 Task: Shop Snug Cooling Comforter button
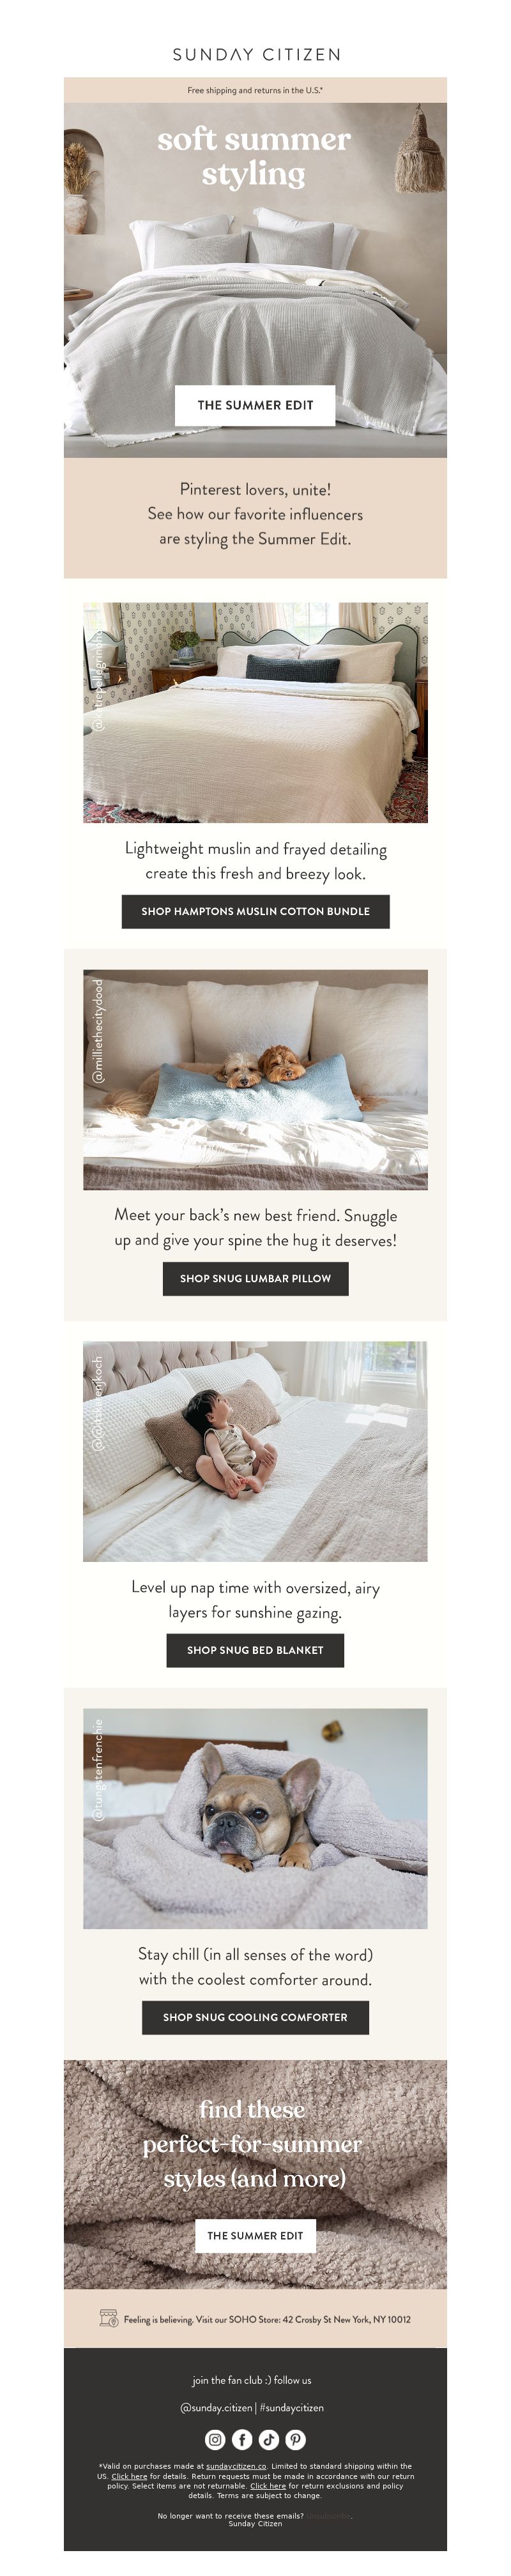point(255,2017)
